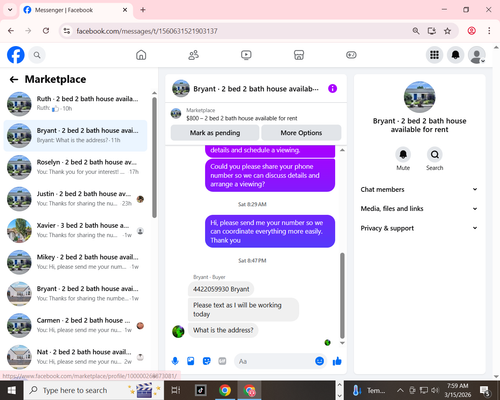Click the chat scroll-down arrow
Screen dimensions: 500x400
pyautogui.click(x=342, y=343)
